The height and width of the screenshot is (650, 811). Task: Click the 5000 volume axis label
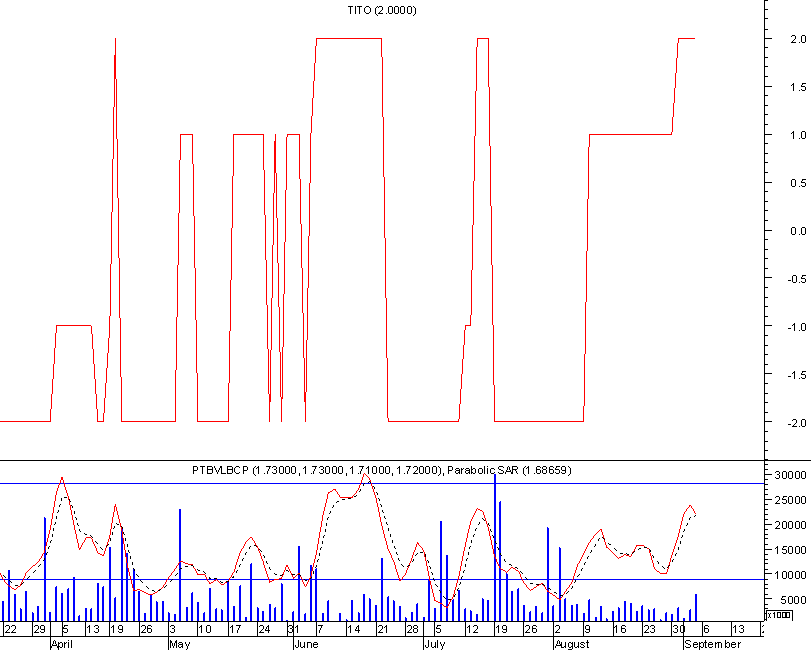[793, 600]
